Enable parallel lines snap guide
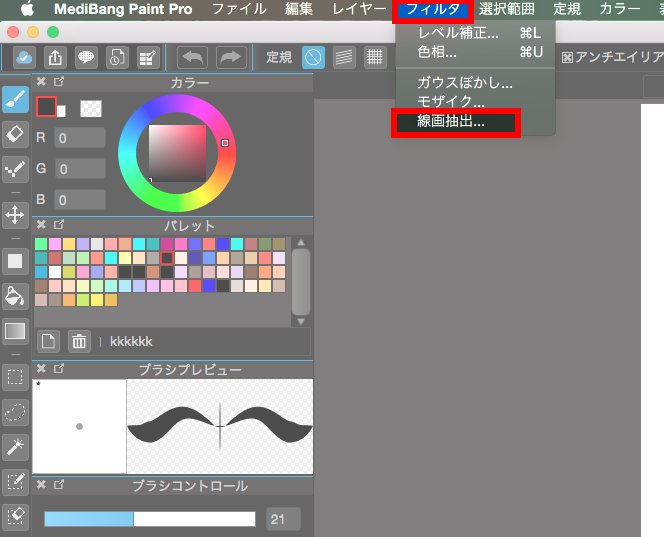The width and height of the screenshot is (664, 537). pos(344,57)
